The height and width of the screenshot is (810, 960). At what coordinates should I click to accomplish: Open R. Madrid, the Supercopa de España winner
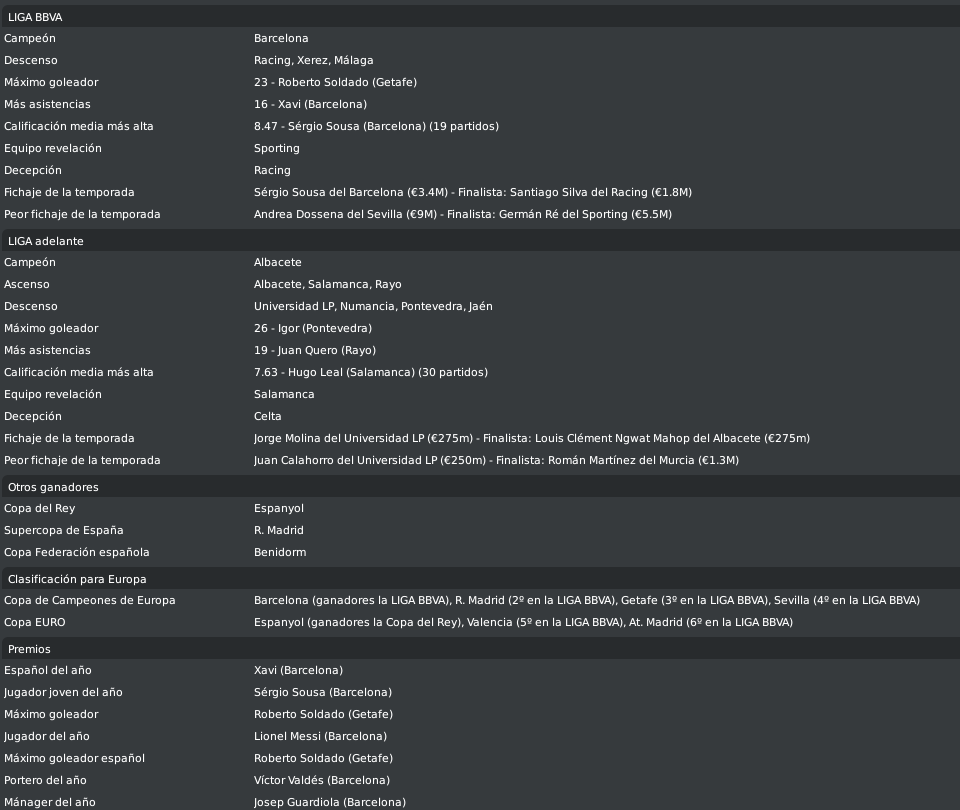point(279,530)
